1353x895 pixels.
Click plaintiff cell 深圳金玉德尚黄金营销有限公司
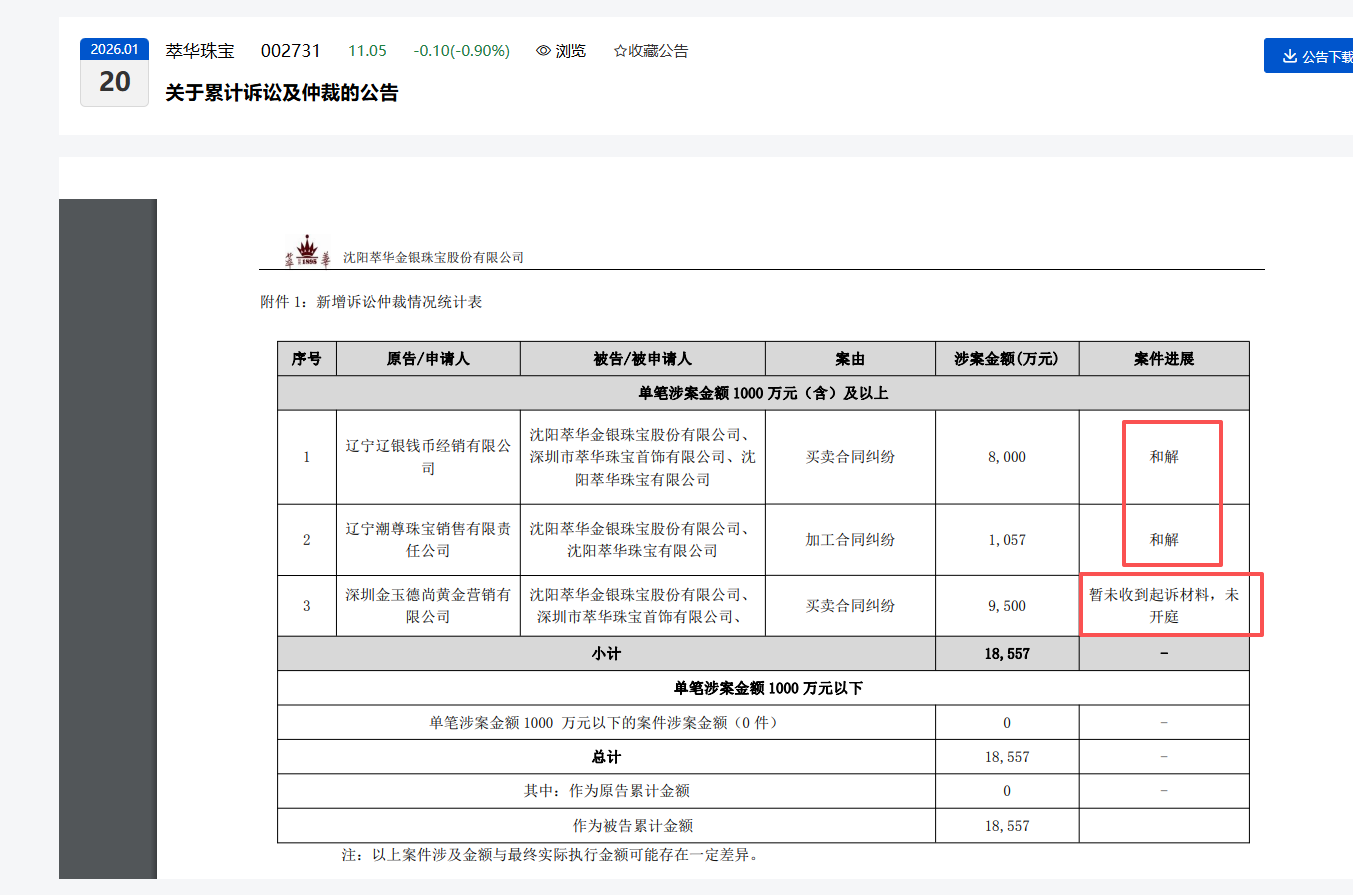click(x=428, y=606)
